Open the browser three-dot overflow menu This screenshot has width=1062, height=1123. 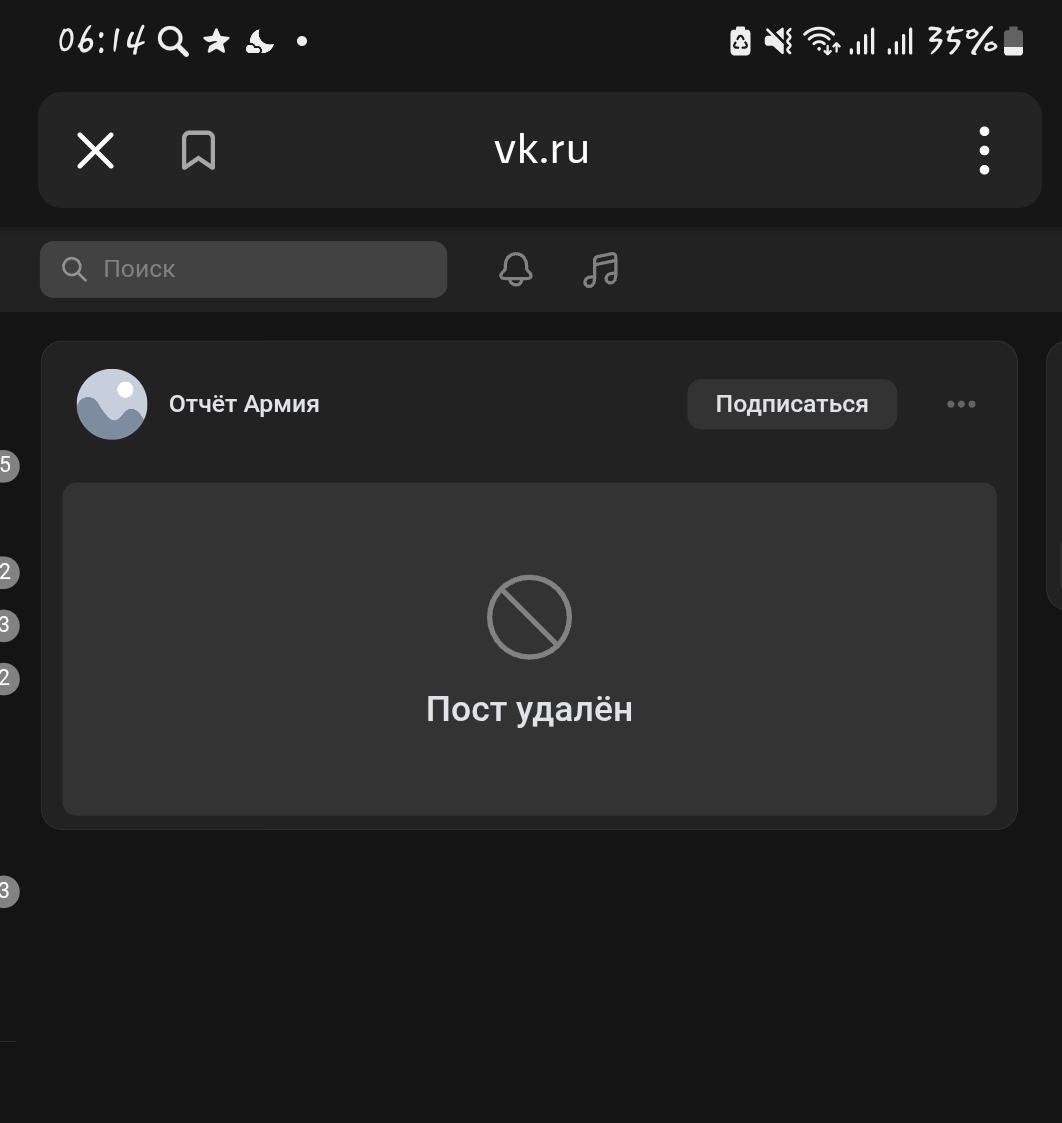pyautogui.click(x=984, y=150)
